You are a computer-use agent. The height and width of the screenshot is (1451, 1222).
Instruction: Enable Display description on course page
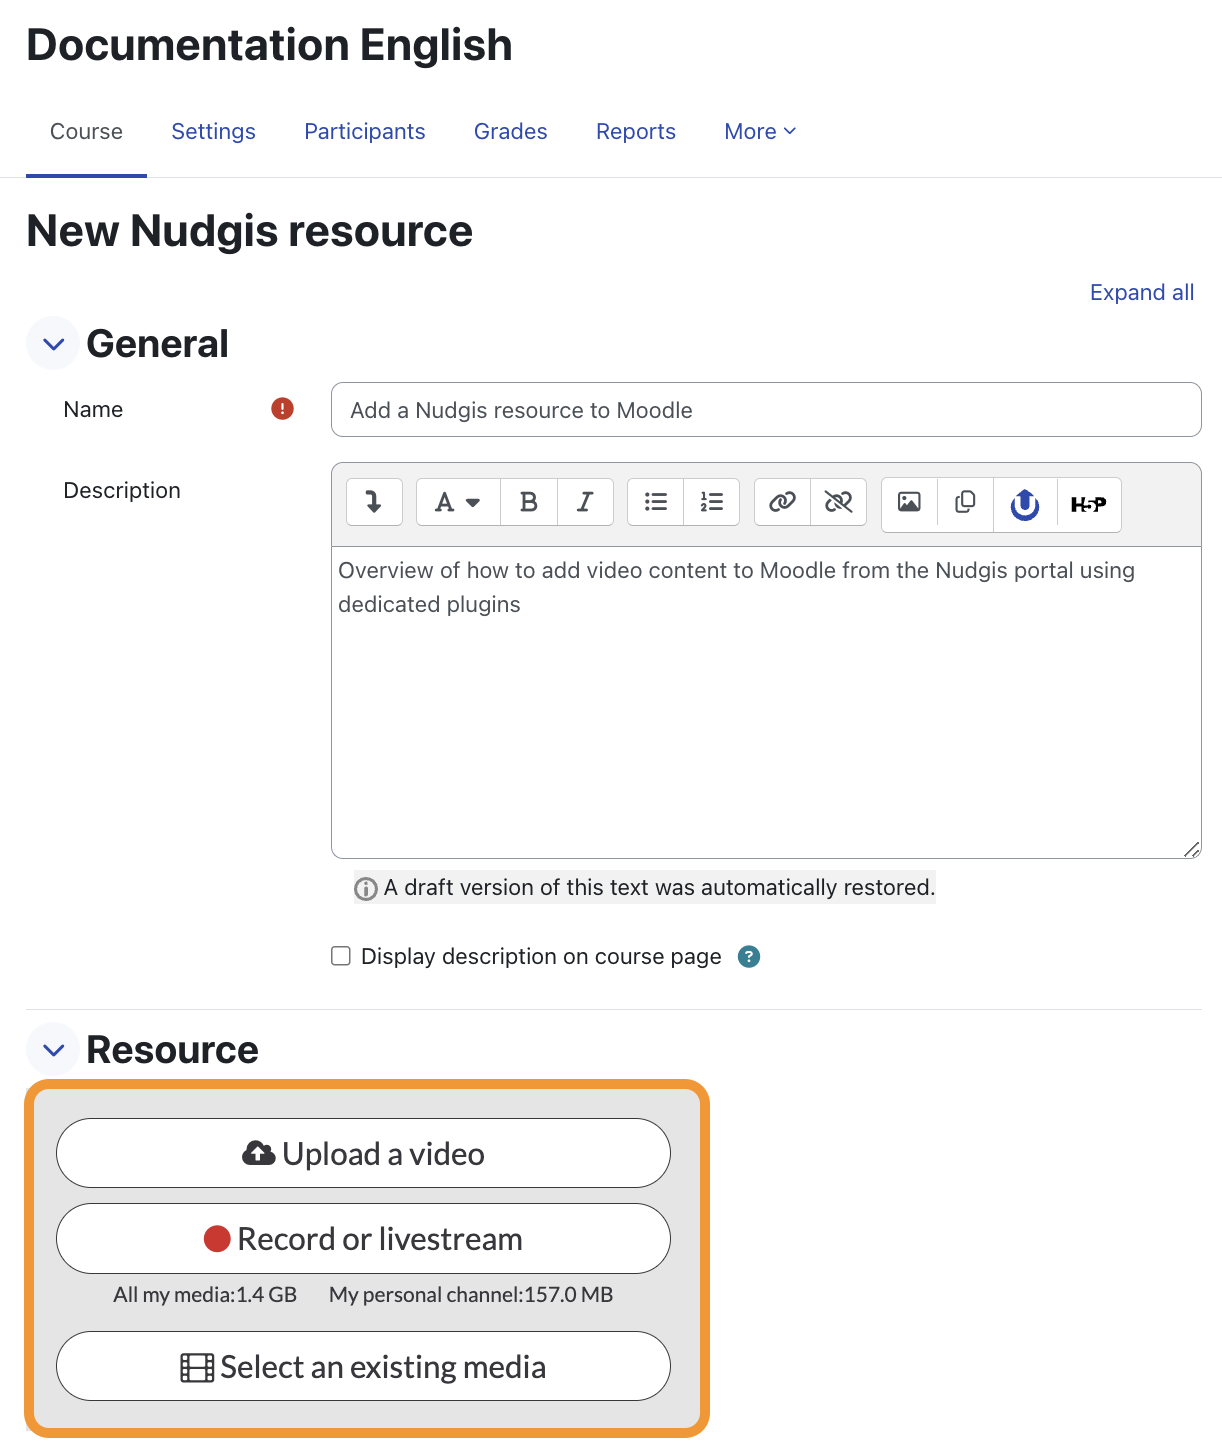pos(341,956)
